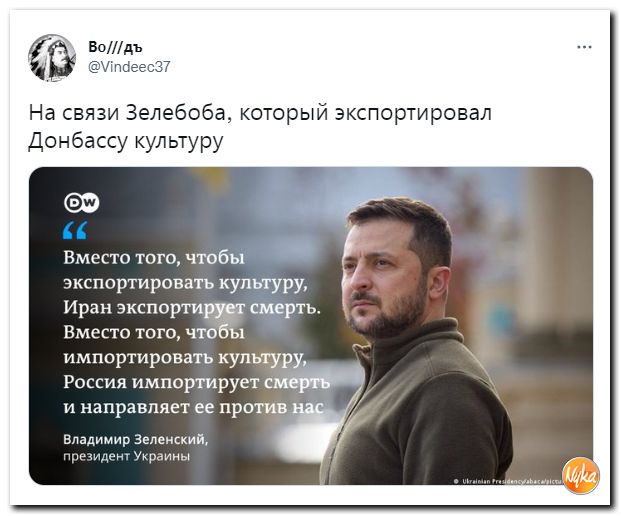Click the quote line Иран экспортирует смерть

click(192, 308)
